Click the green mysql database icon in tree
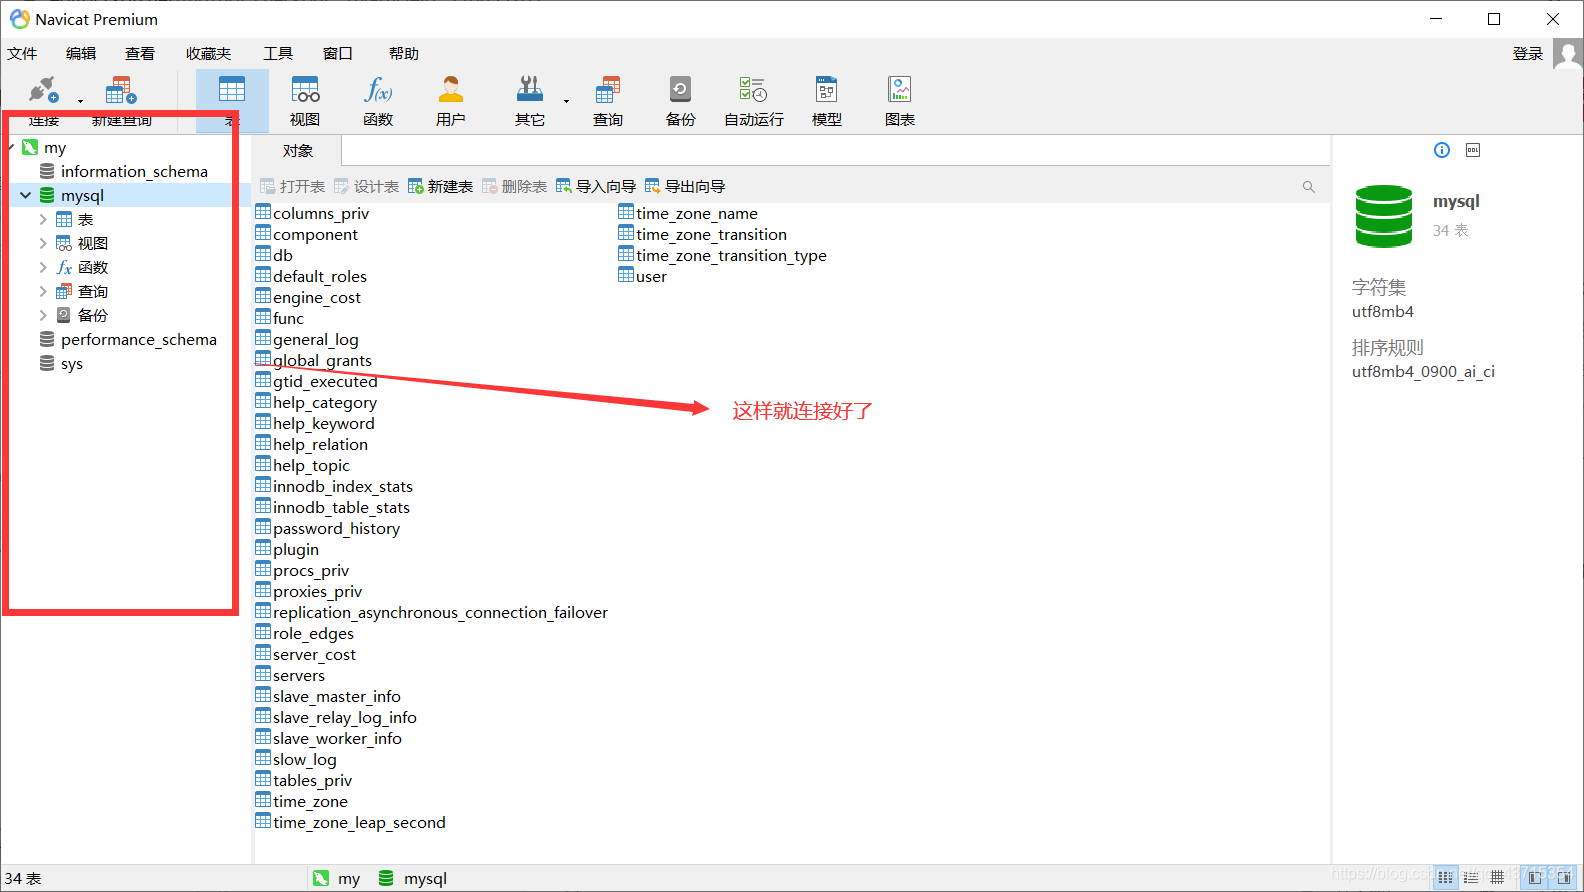Viewport: 1584px width, 892px height. tap(47, 196)
